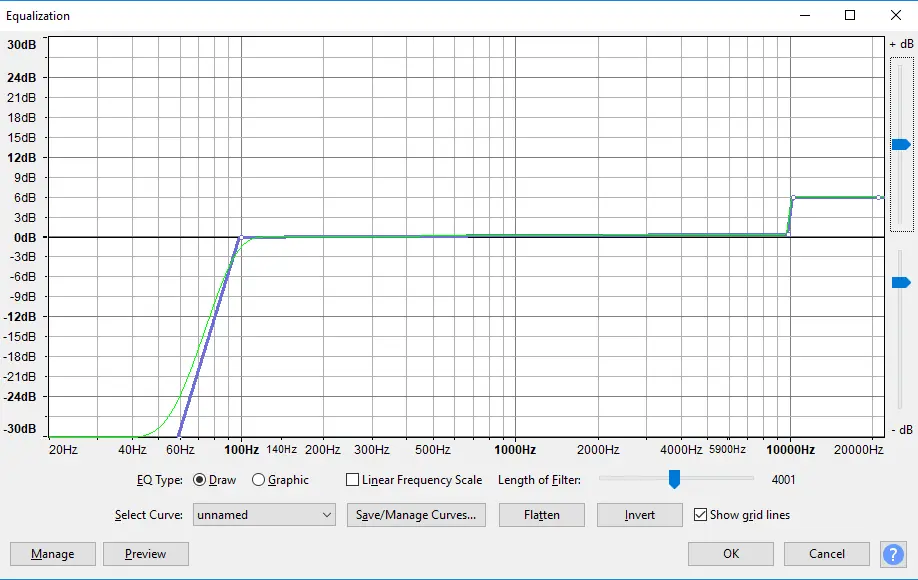
Task: Click the 200Hz frequency label
Action: point(323,449)
